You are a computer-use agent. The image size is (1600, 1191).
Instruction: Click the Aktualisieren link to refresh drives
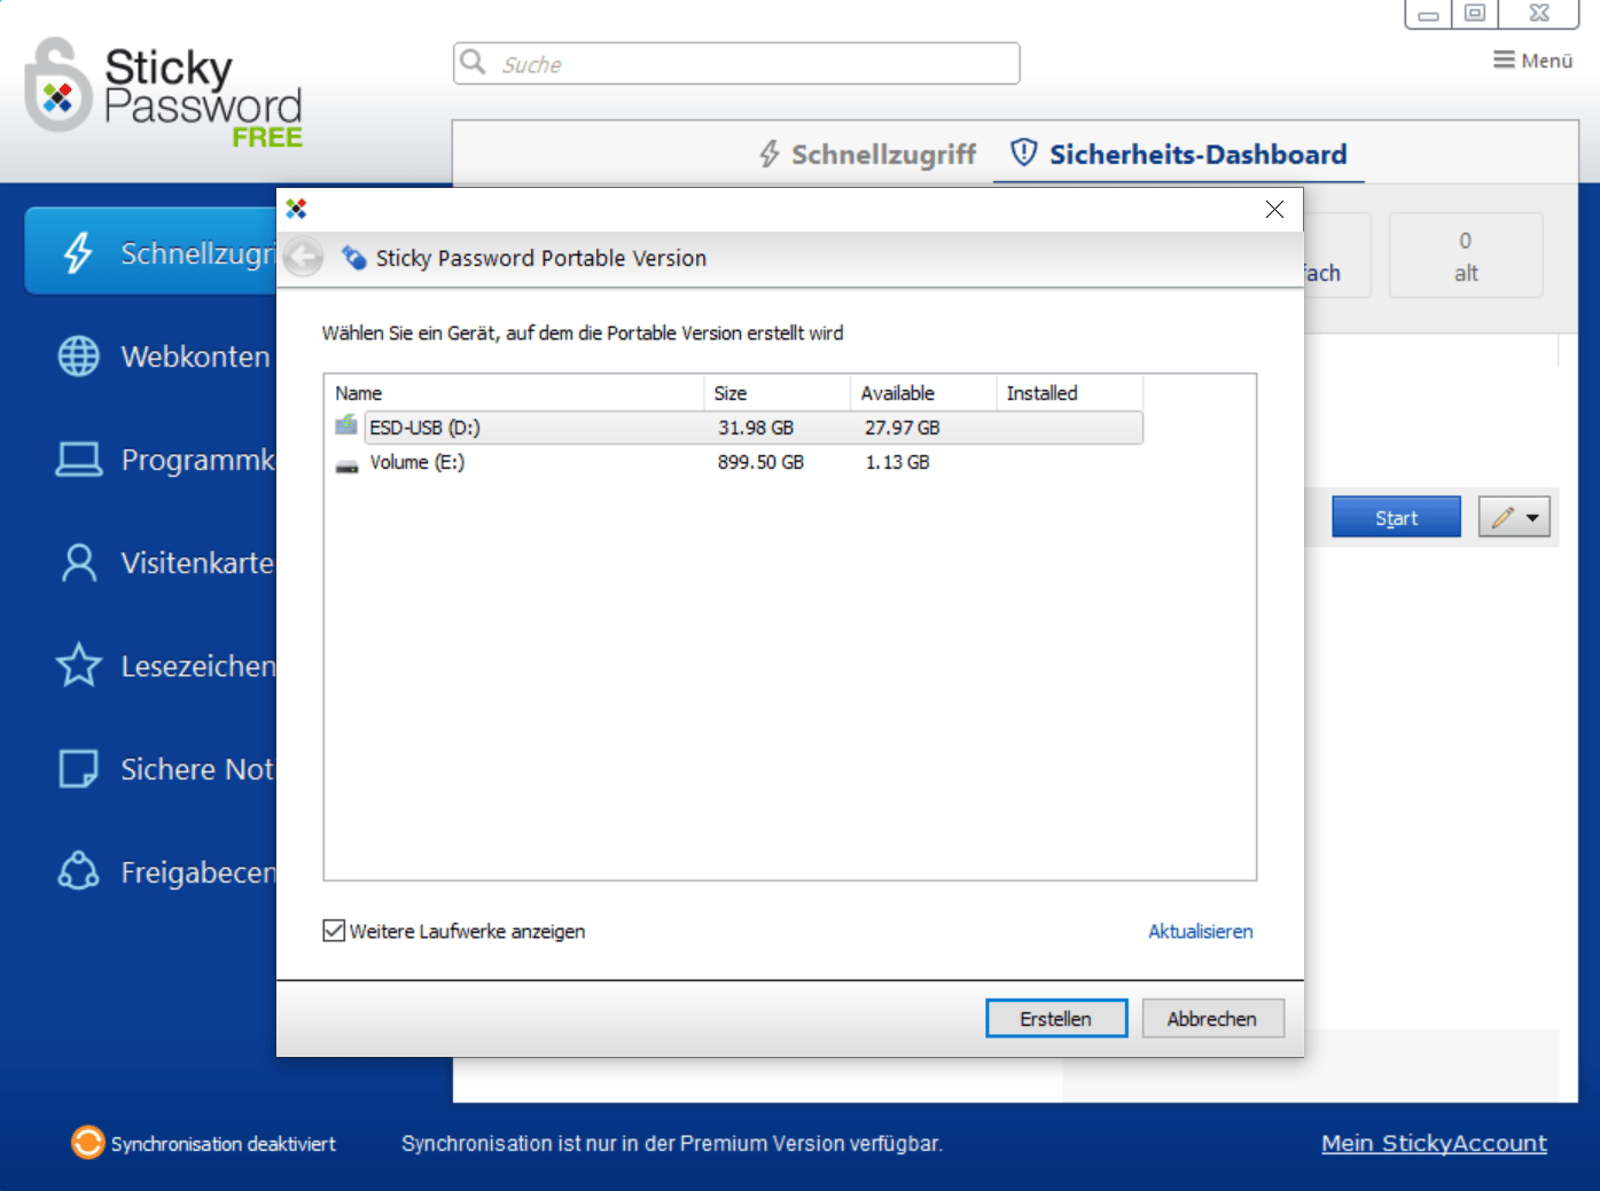point(1199,931)
